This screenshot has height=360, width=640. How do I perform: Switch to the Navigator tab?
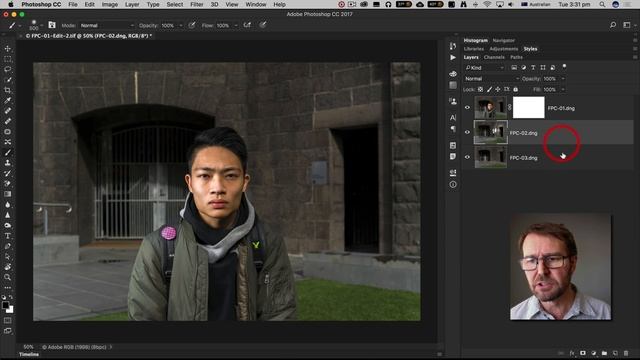pyautogui.click(x=503, y=40)
